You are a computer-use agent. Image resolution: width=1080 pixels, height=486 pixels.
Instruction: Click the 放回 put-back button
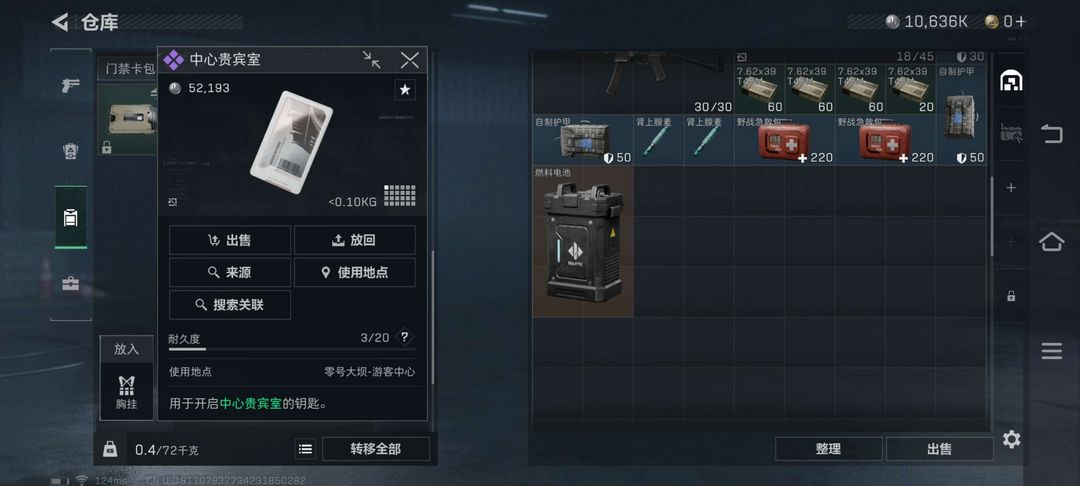point(355,240)
